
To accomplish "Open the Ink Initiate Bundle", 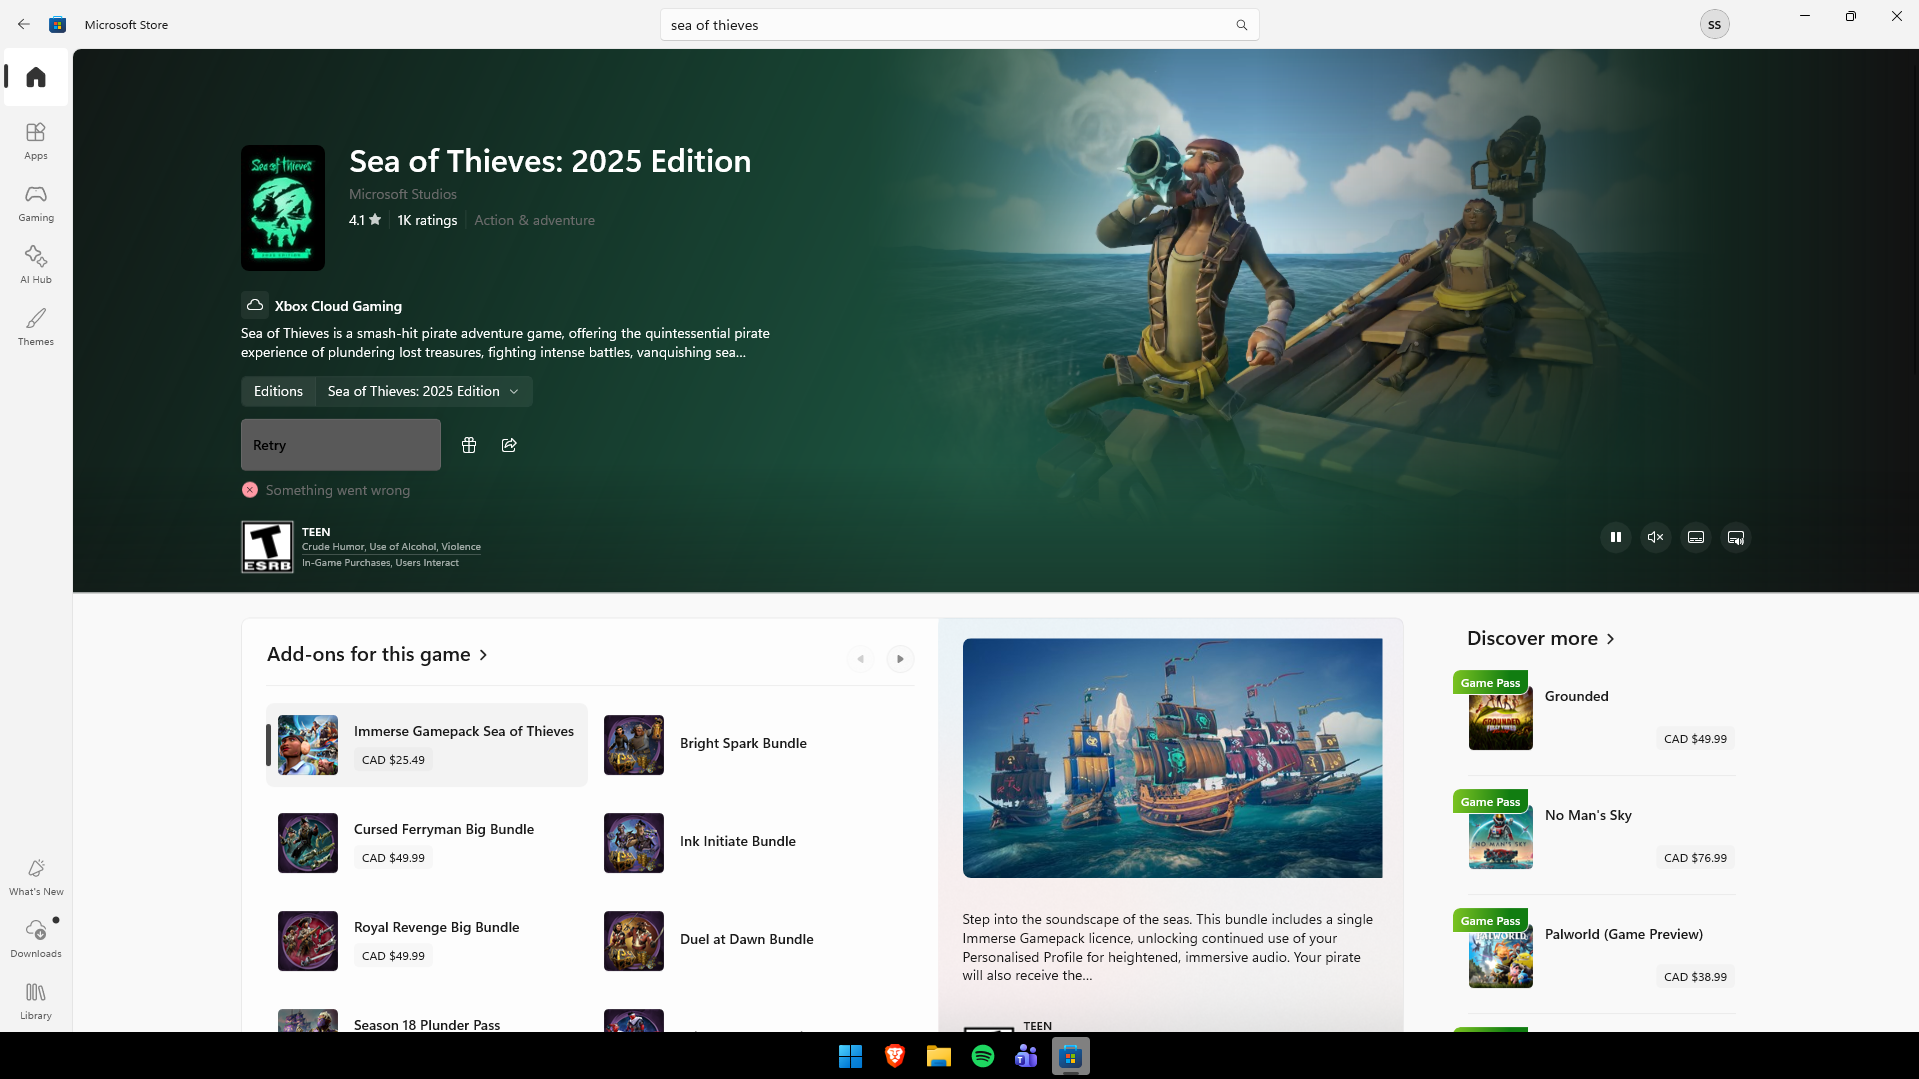I will (x=754, y=843).
